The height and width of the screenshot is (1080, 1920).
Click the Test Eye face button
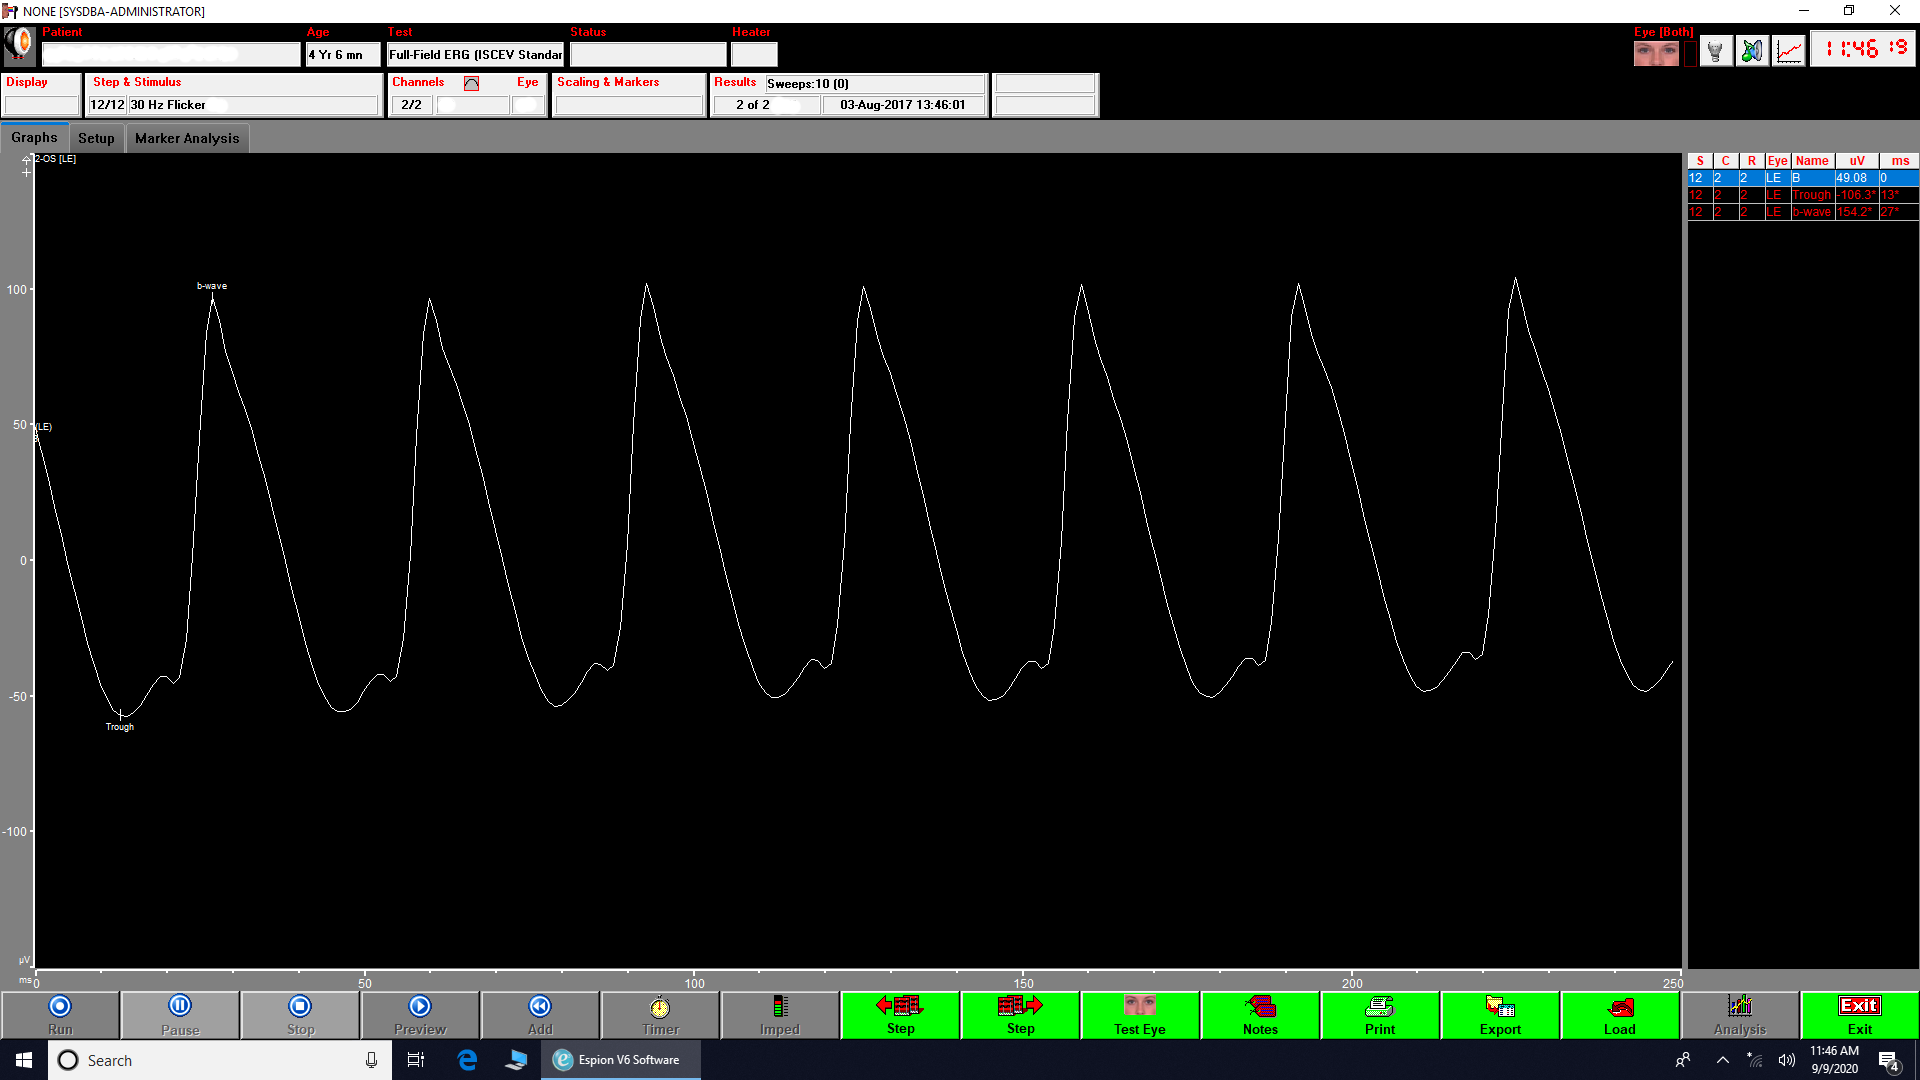(1140, 1015)
